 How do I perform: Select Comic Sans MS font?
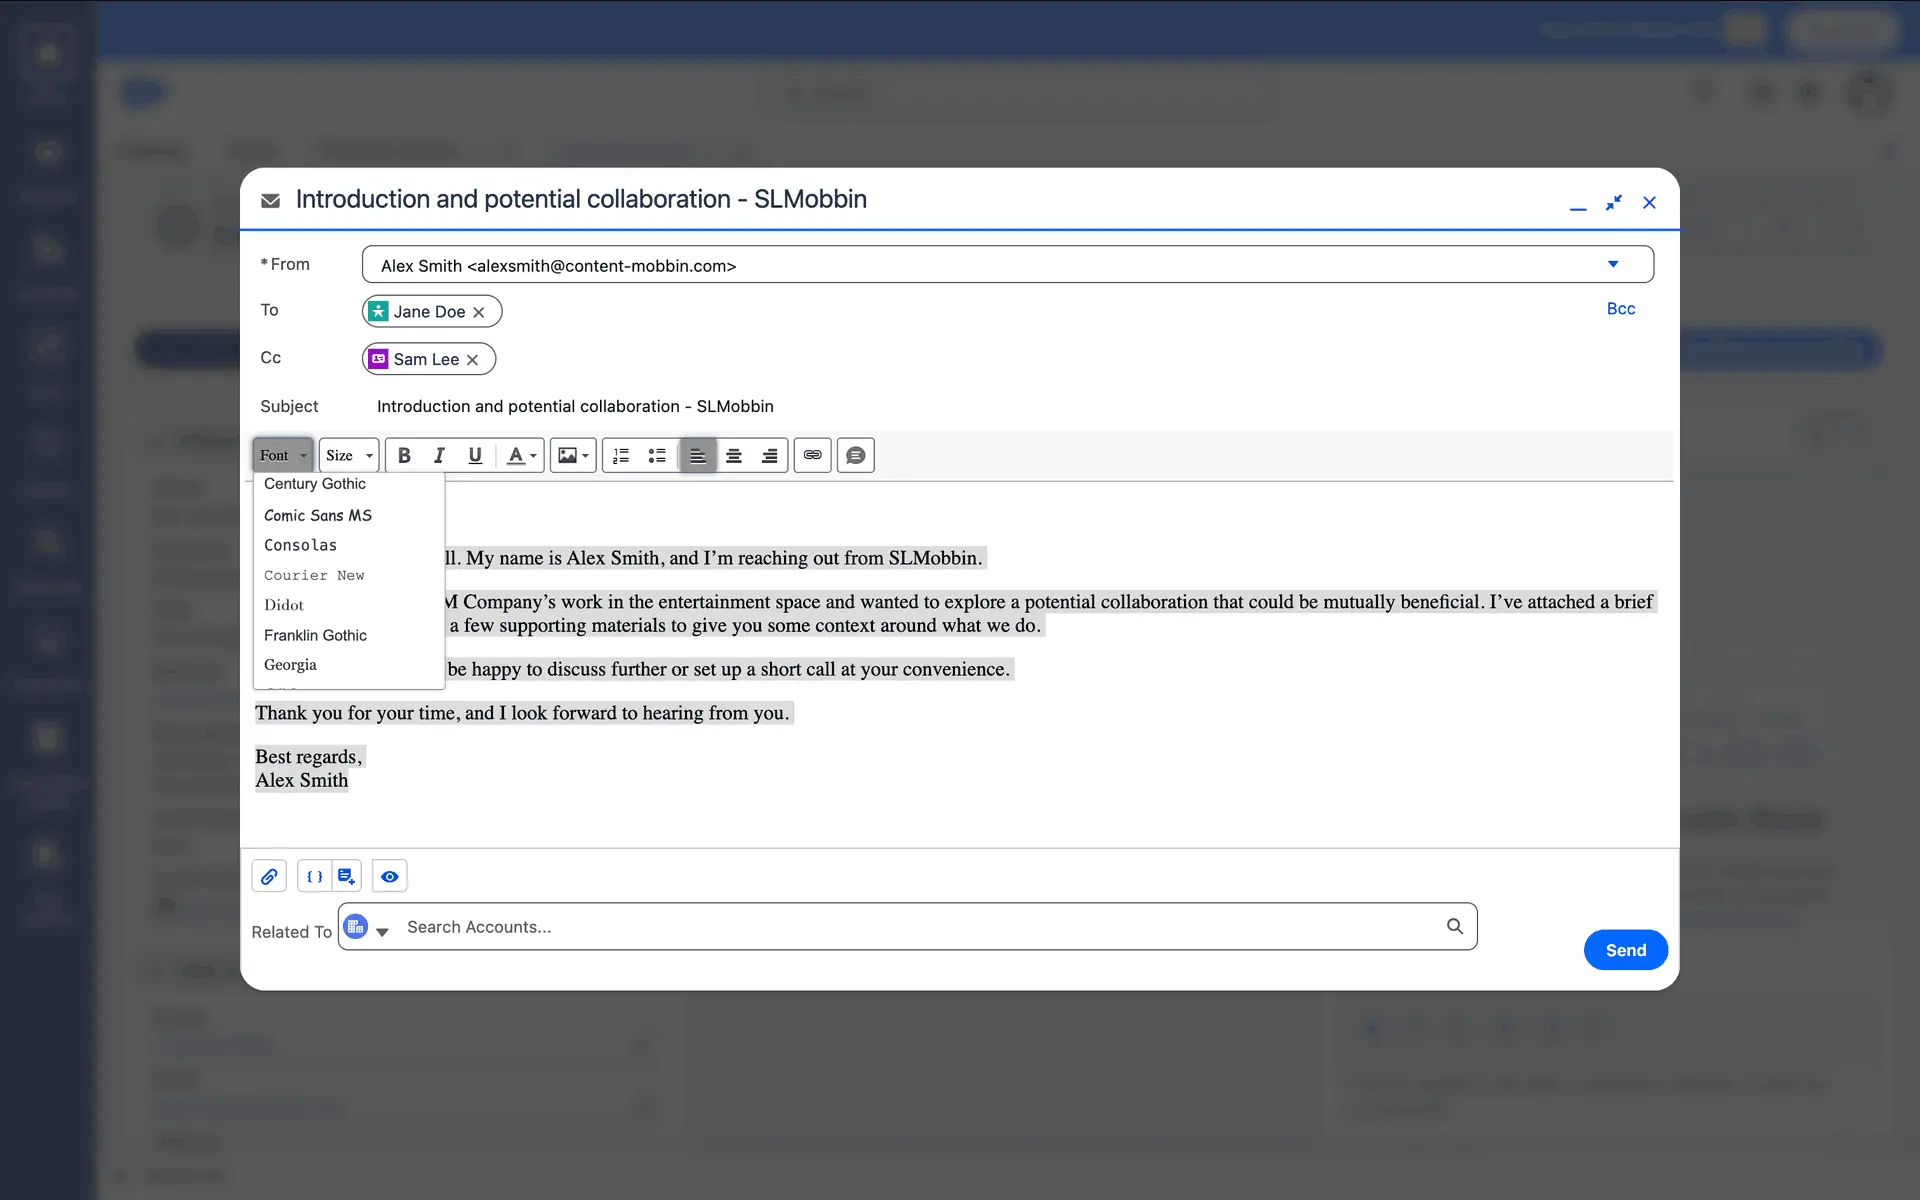(318, 516)
